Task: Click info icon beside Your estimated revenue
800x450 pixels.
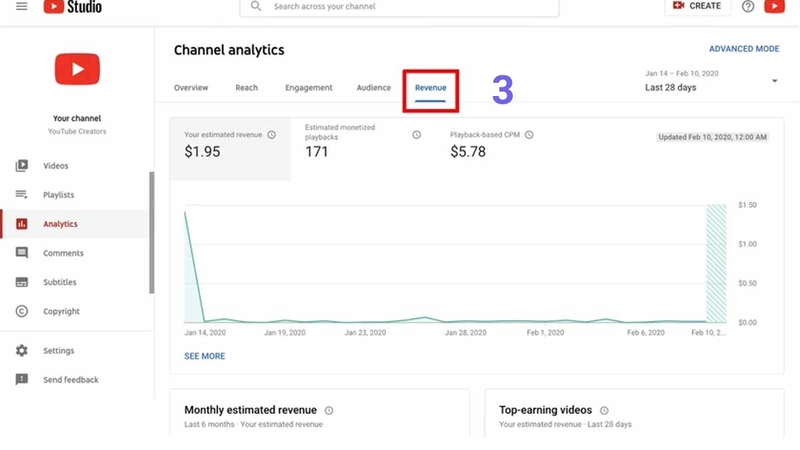Action: pos(271,135)
